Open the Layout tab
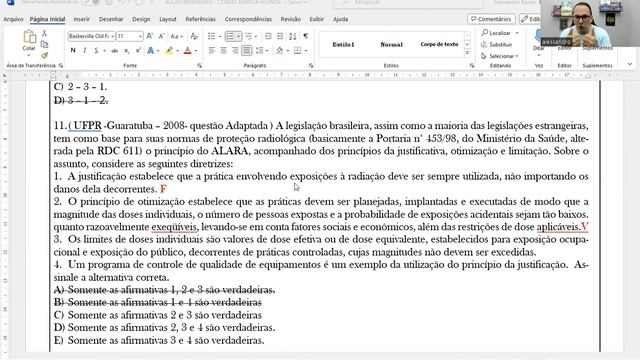Viewport: 640px width, 360px height. (168, 19)
